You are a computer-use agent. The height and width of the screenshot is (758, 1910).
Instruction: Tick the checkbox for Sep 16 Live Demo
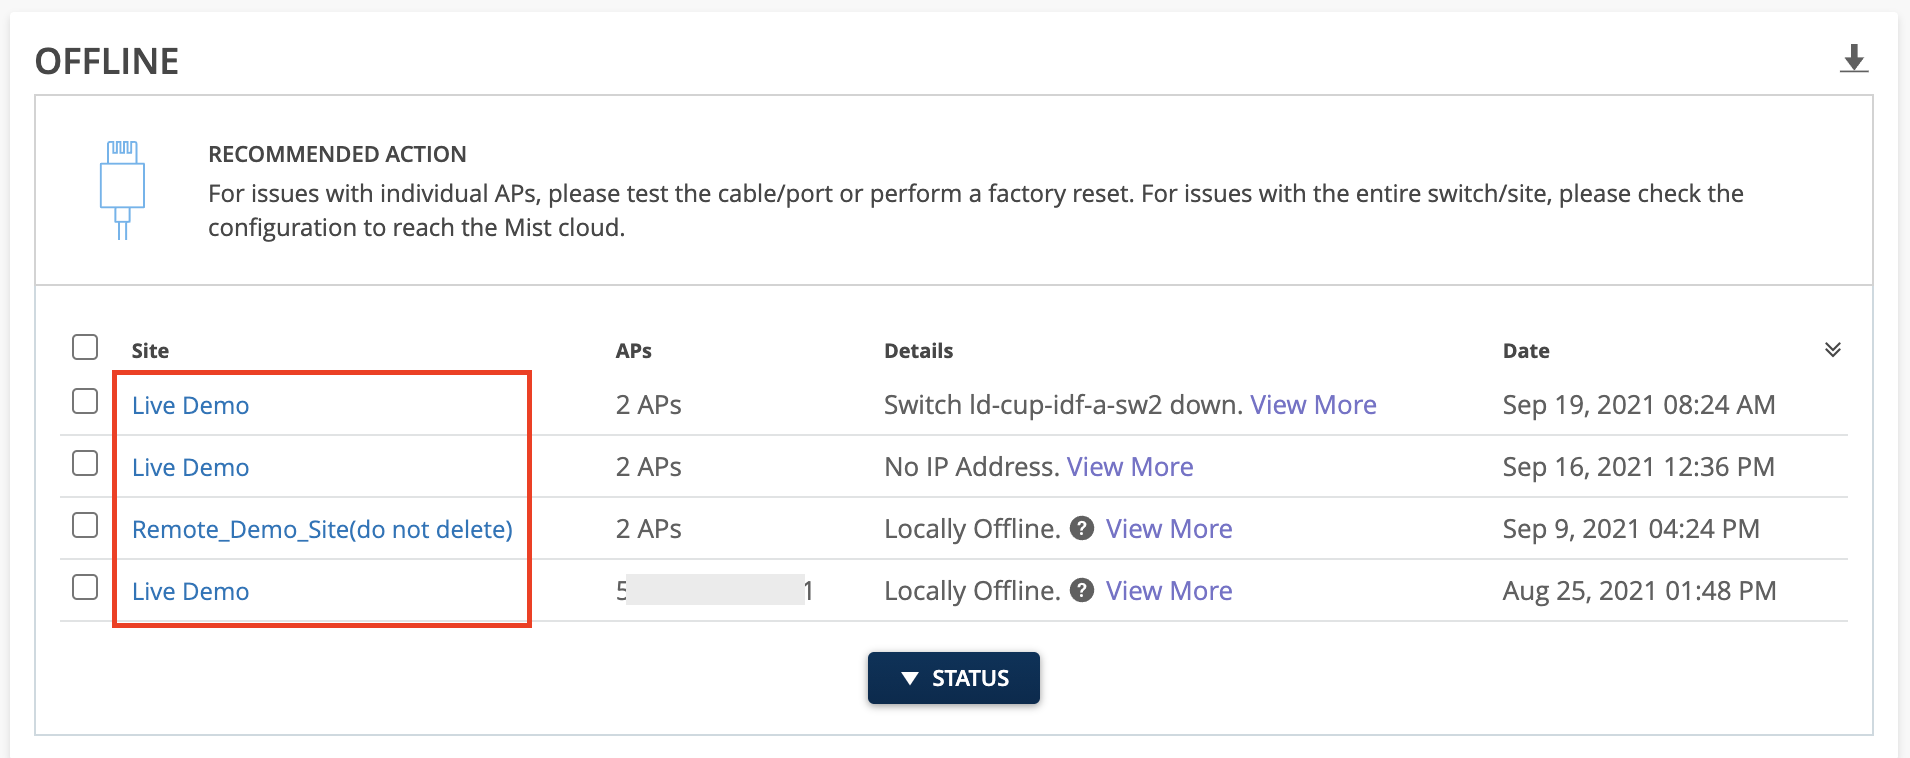click(85, 463)
